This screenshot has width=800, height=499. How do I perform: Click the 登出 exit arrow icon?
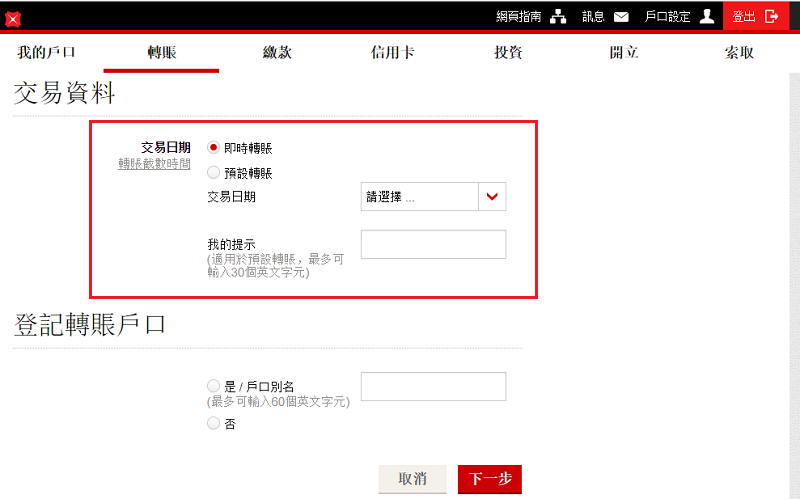coord(771,16)
